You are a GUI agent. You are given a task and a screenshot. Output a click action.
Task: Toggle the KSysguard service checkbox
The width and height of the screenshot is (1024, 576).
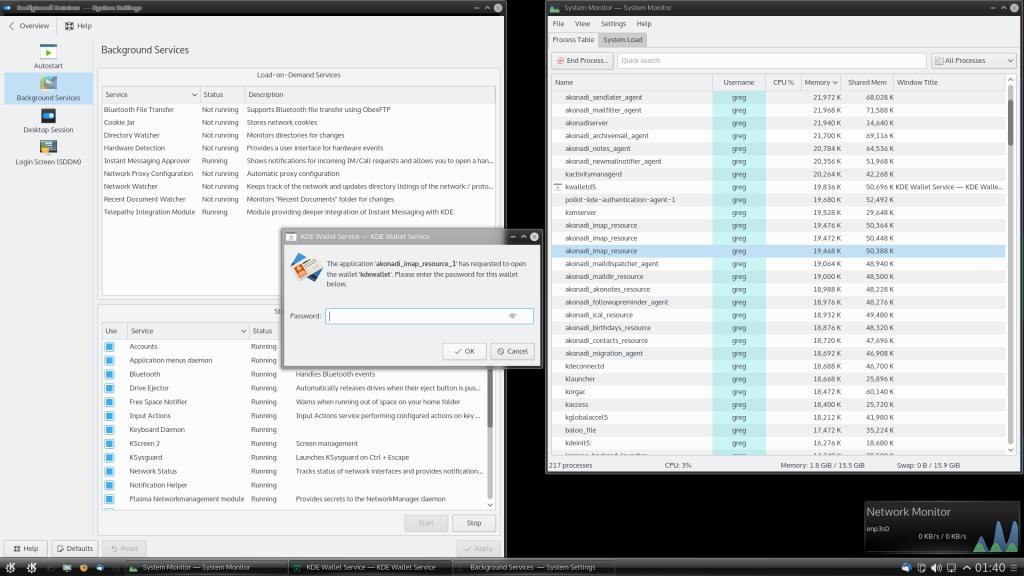110,457
